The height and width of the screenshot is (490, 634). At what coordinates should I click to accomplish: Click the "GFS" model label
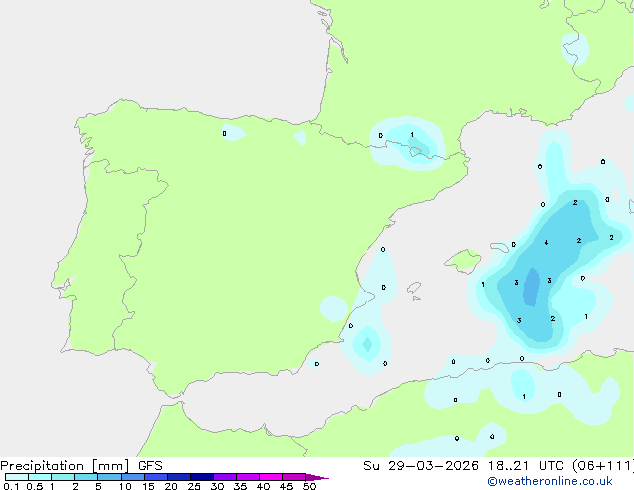click(150, 466)
